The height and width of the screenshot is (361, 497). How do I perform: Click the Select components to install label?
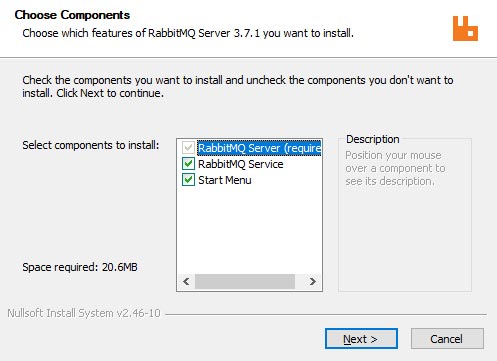(91, 145)
